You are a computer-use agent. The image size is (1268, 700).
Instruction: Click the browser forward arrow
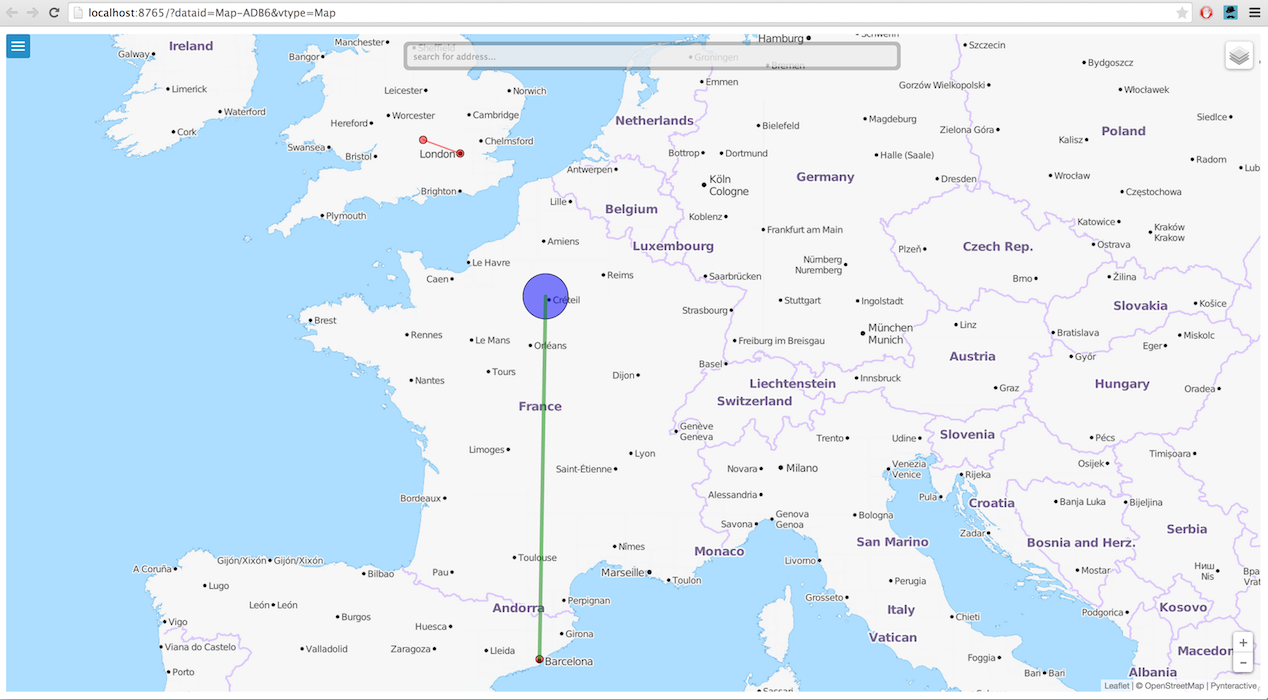33,12
